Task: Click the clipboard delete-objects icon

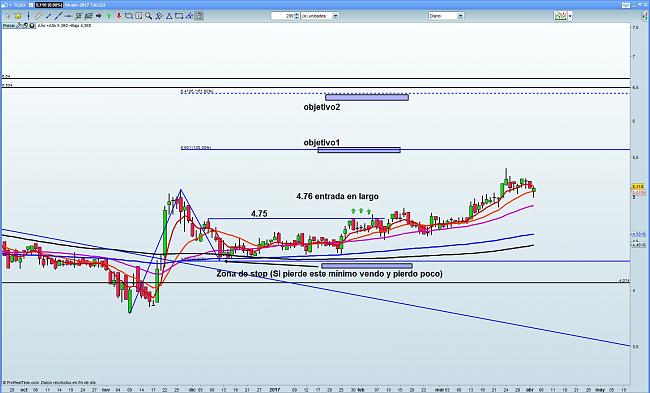Action: coord(199,16)
